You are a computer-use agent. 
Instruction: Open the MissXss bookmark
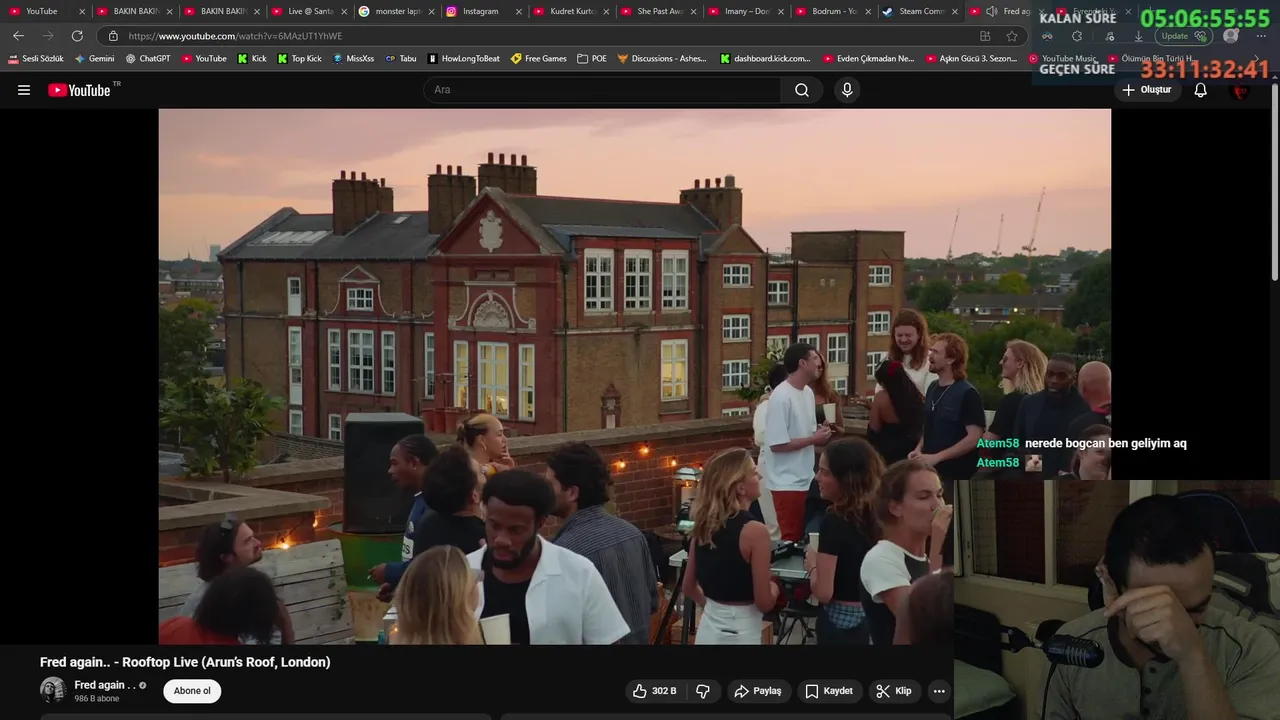pyautogui.click(x=353, y=59)
